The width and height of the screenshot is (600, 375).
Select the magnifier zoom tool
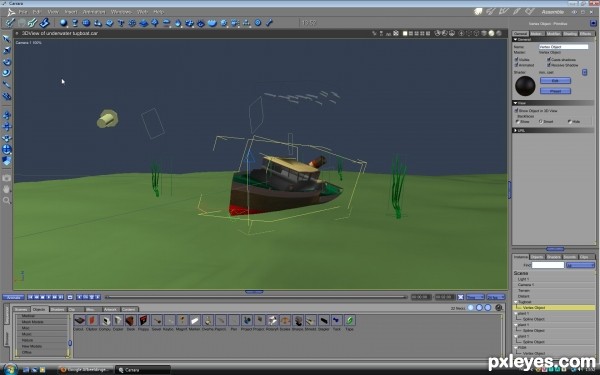(7, 200)
